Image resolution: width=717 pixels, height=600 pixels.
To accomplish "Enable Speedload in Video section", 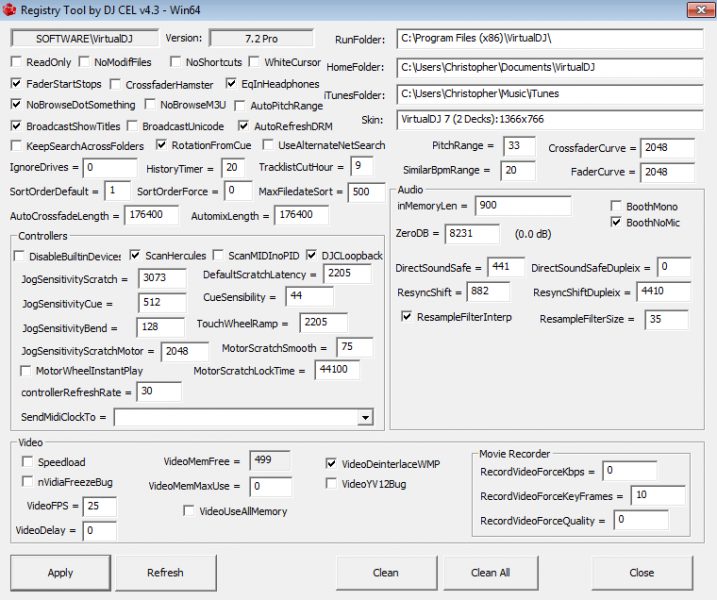I will click(x=27, y=462).
